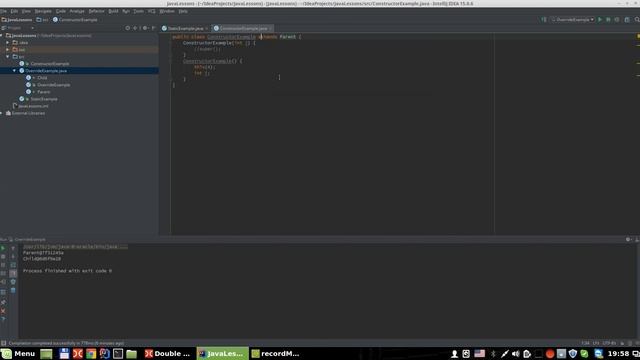Select OverrideExample class under OverrideExample.java

[53, 85]
